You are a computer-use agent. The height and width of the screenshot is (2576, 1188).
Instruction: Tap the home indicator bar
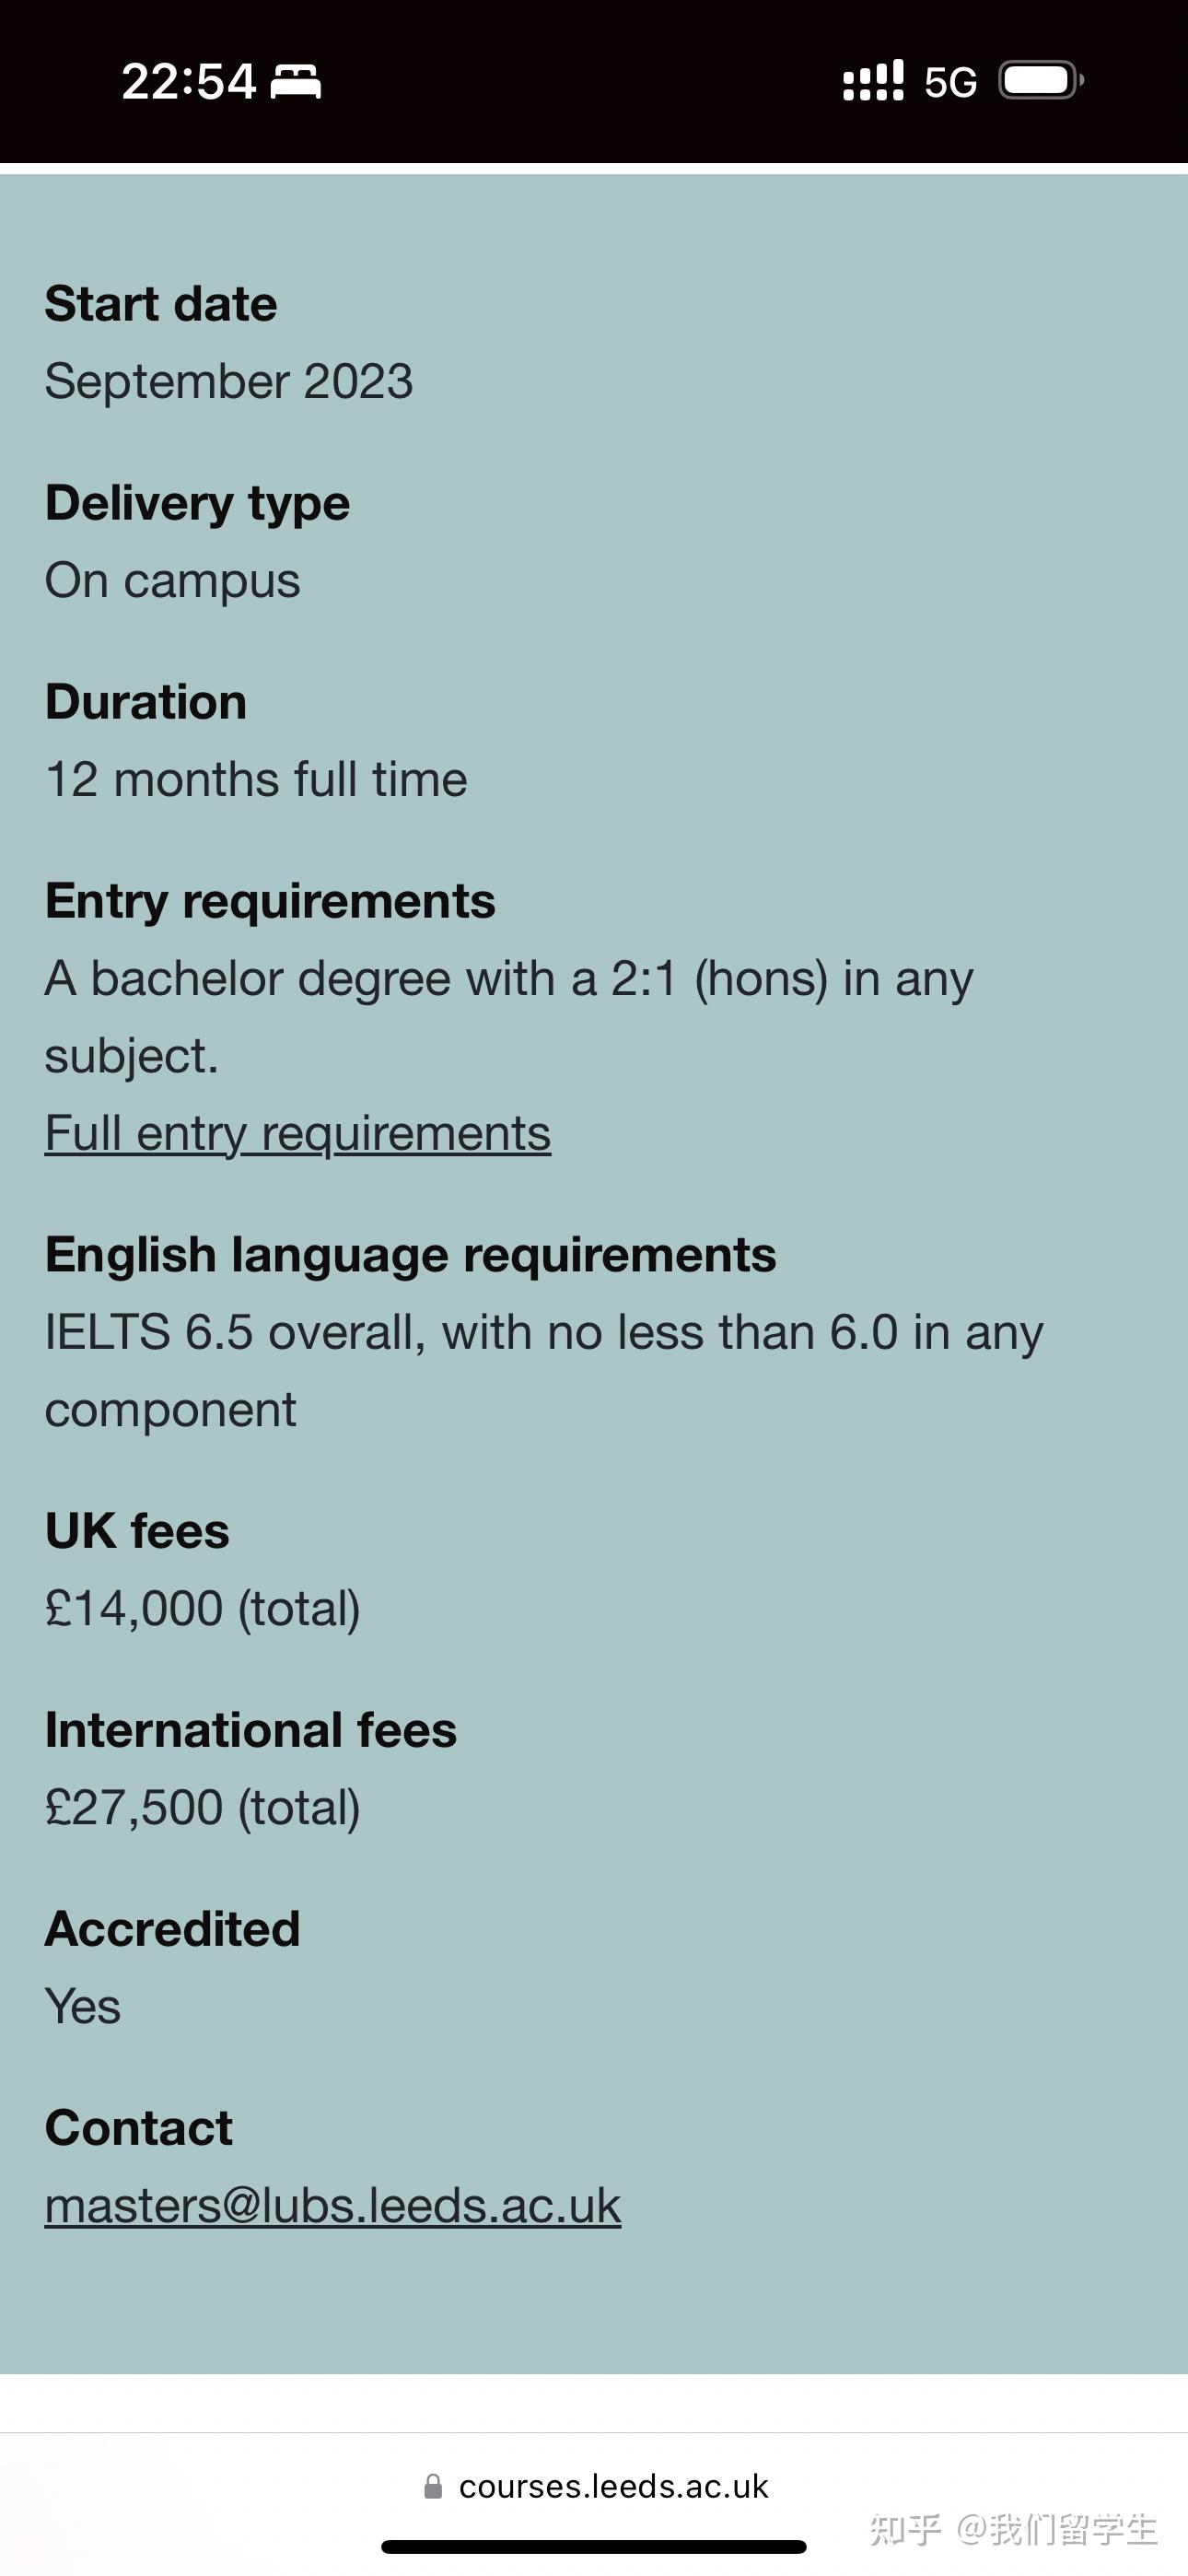(594, 2546)
